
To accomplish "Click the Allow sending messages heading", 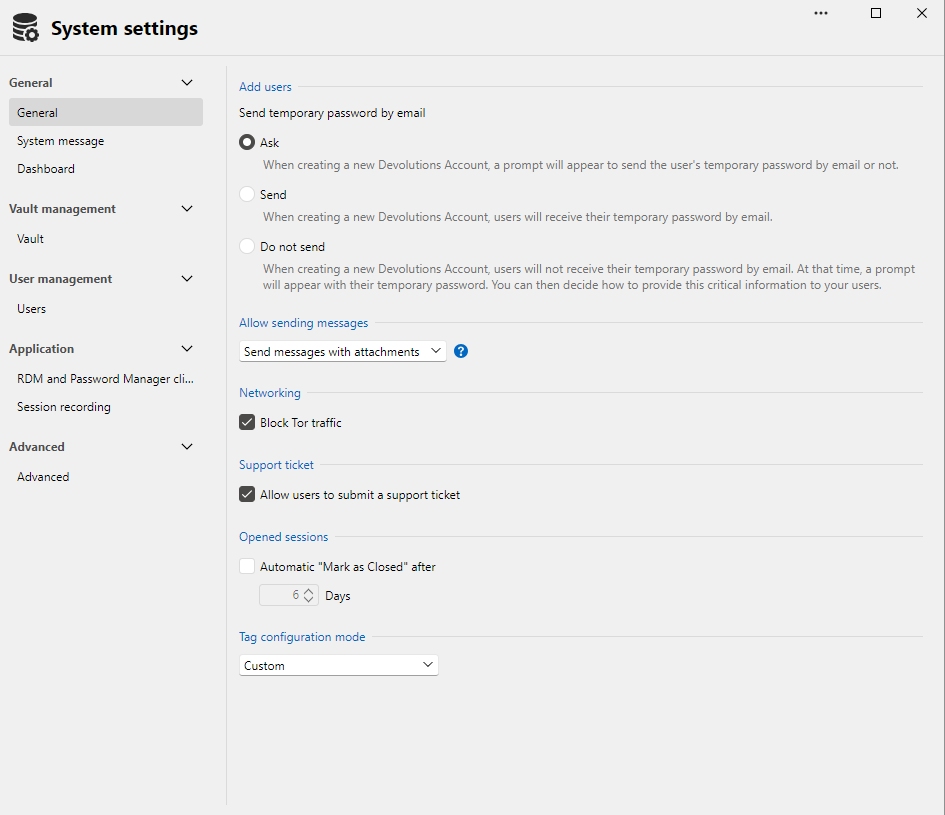I will click(303, 323).
